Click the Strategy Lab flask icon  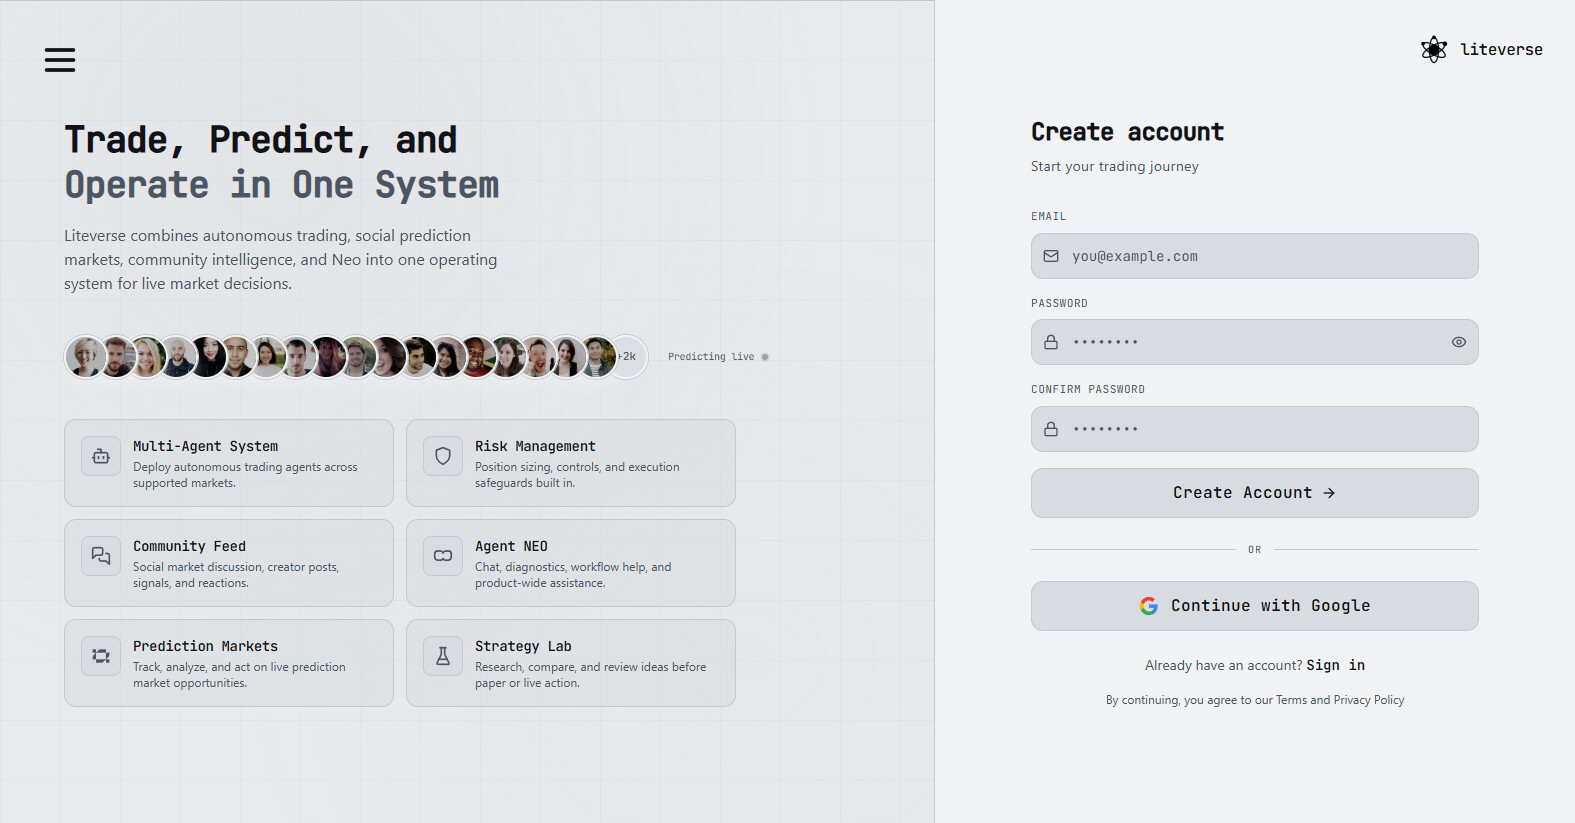point(443,656)
